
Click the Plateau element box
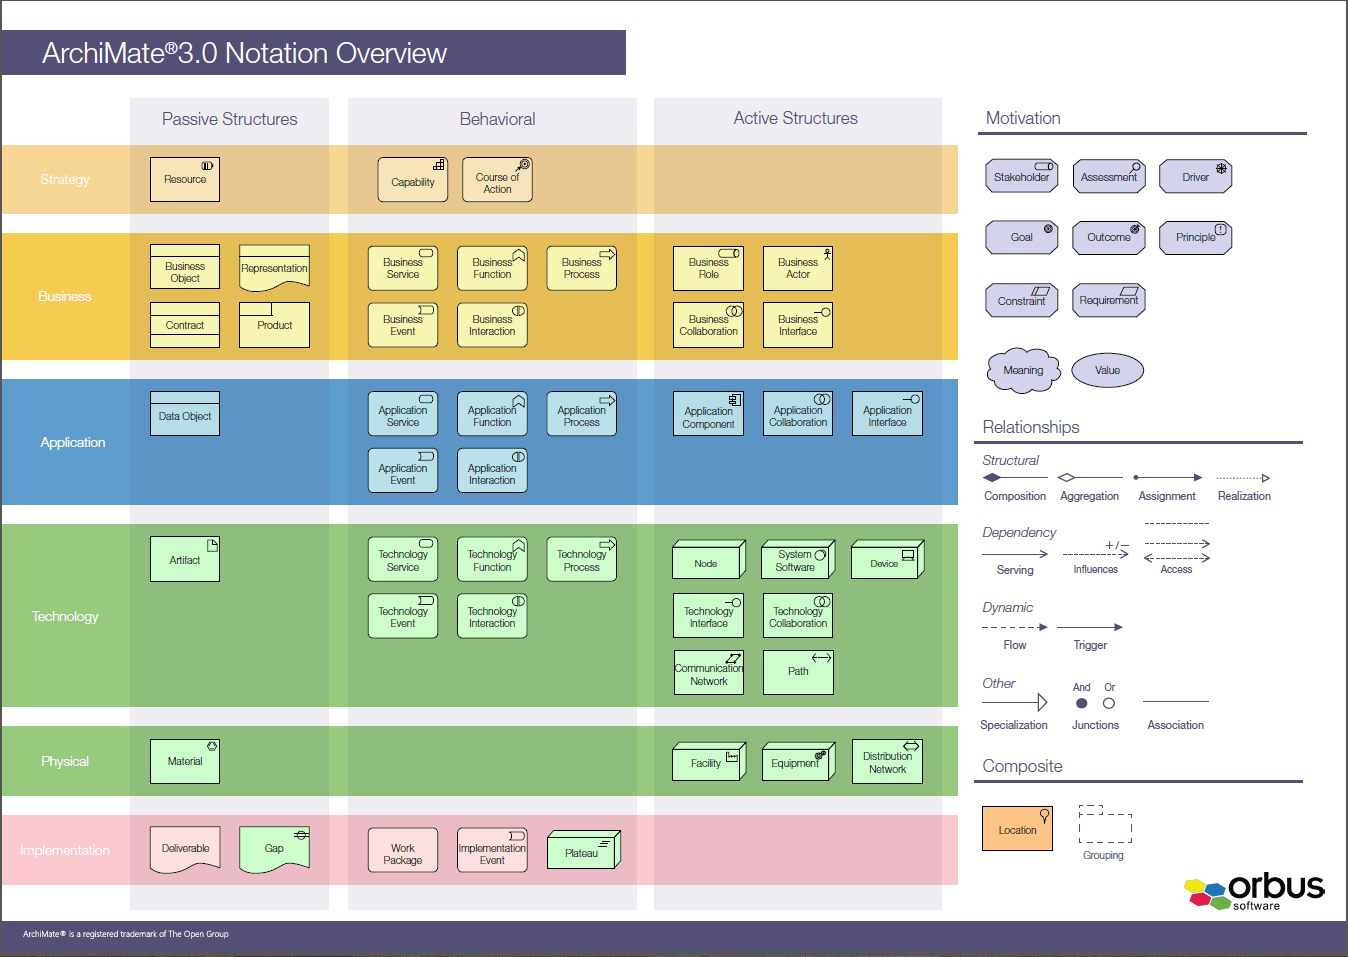[584, 850]
